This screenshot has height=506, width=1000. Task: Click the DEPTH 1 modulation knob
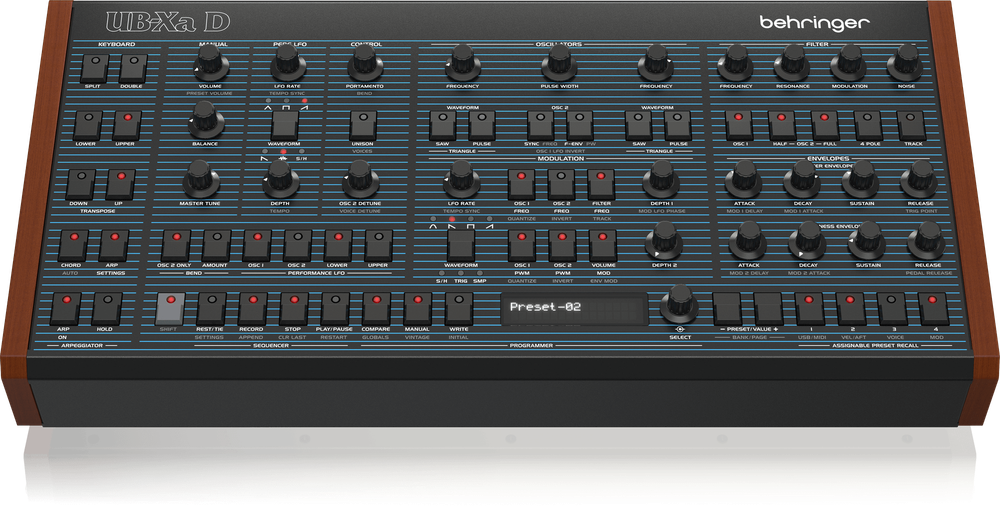tap(661, 178)
